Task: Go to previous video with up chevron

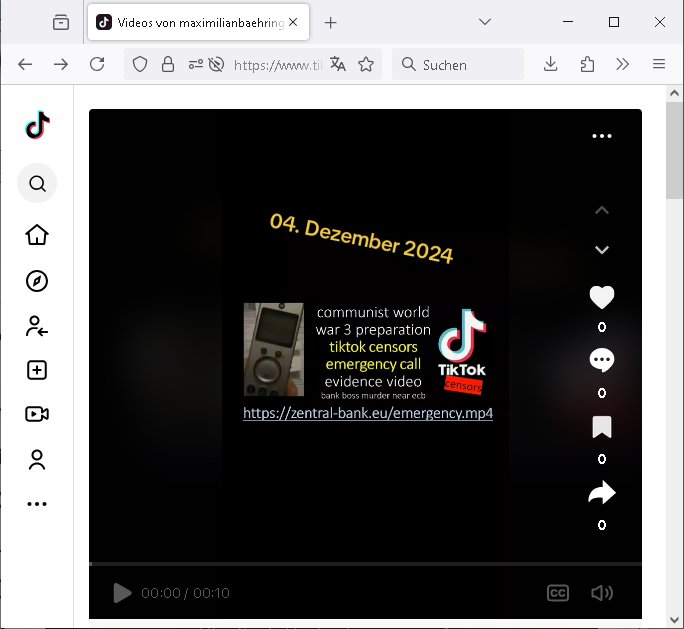Action: tap(601, 210)
